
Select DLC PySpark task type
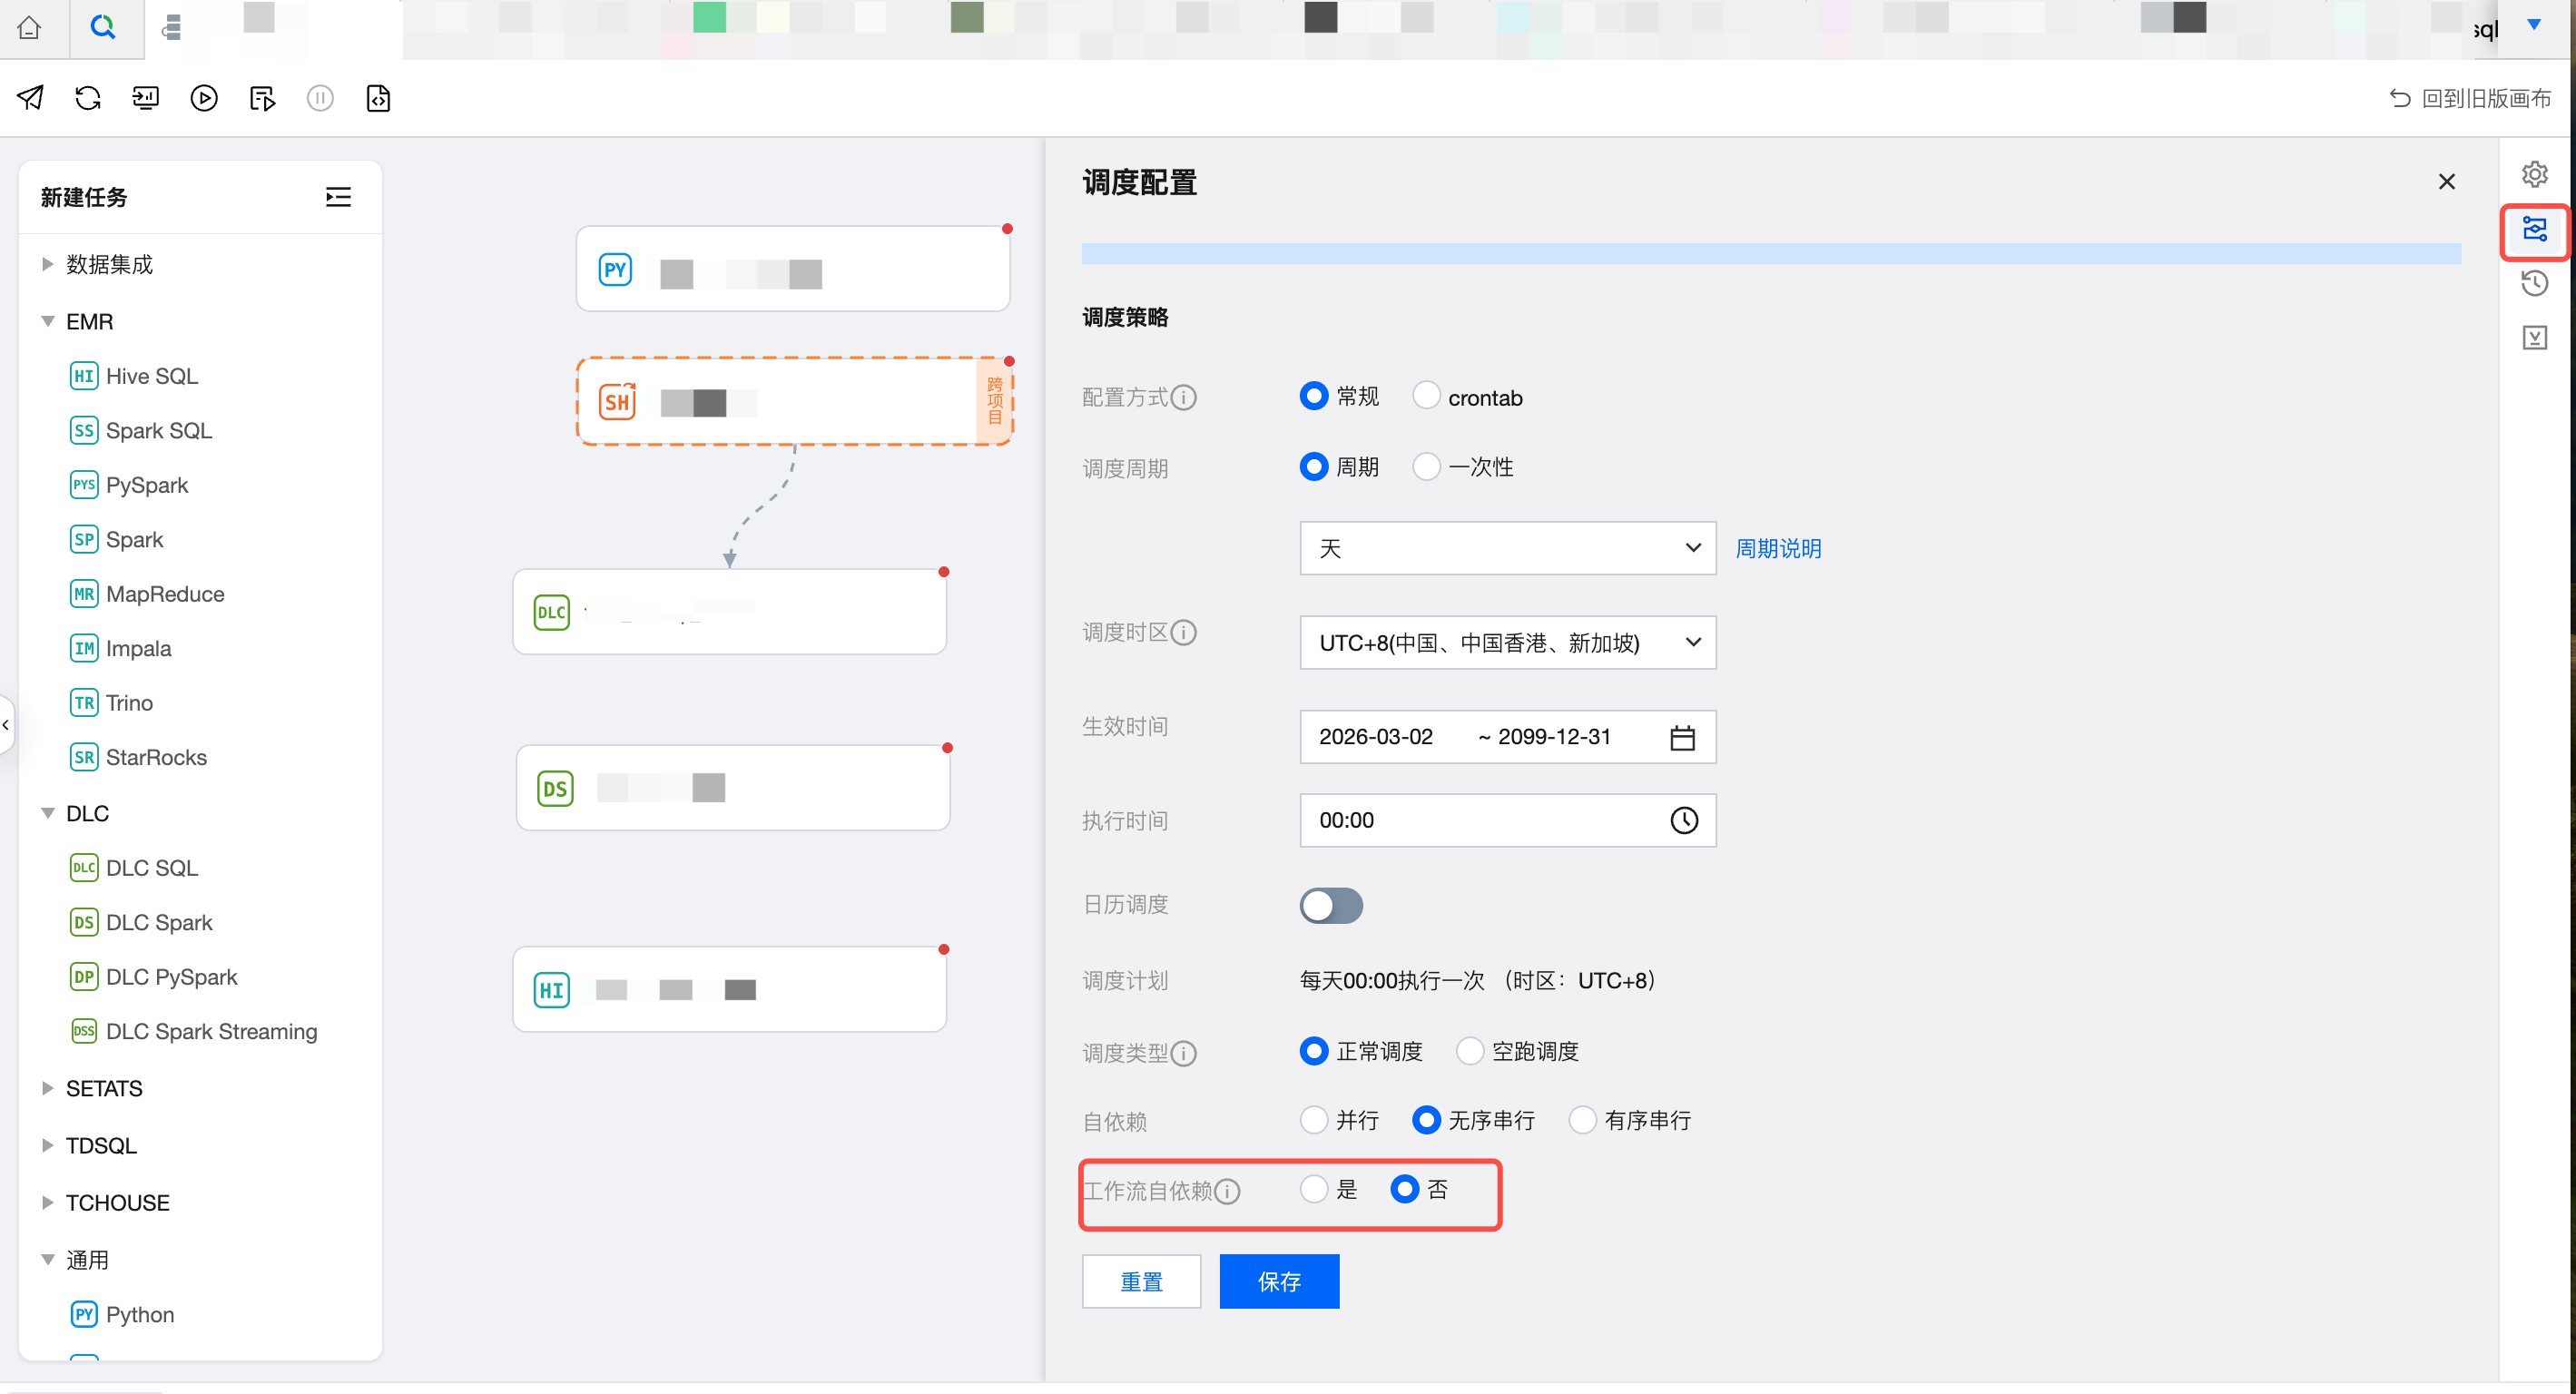[171, 977]
